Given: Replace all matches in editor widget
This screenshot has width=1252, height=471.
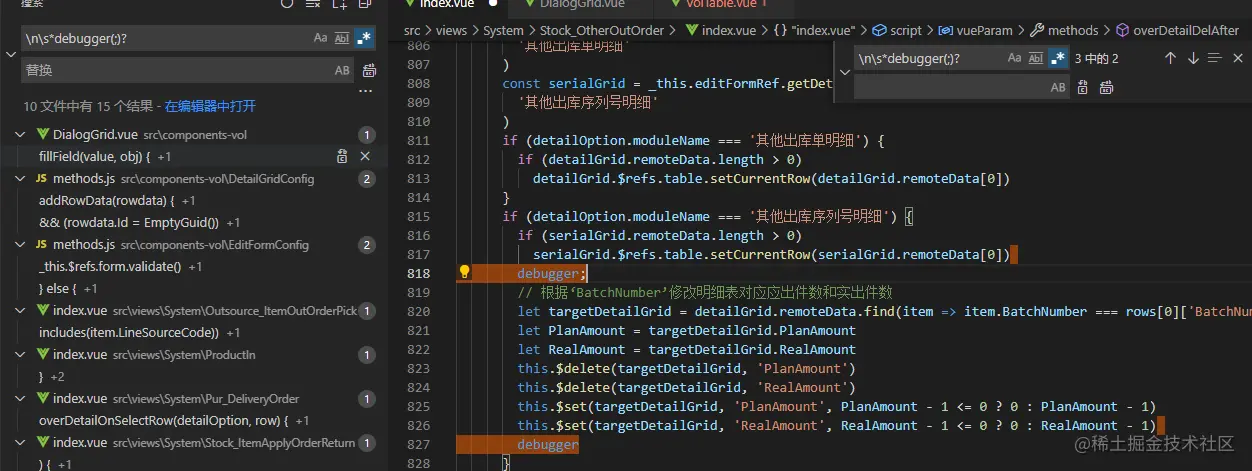Looking at the screenshot, I should click(x=1106, y=88).
